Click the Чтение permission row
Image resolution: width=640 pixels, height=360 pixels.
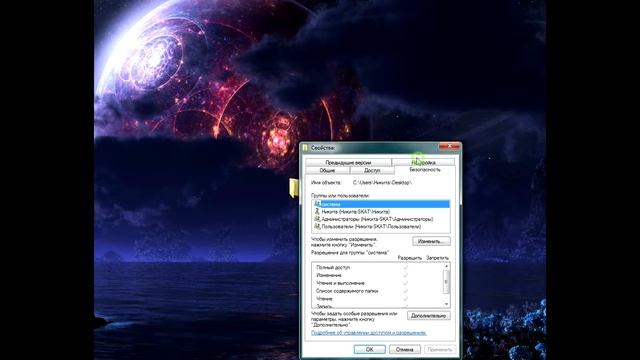click(x=378, y=299)
